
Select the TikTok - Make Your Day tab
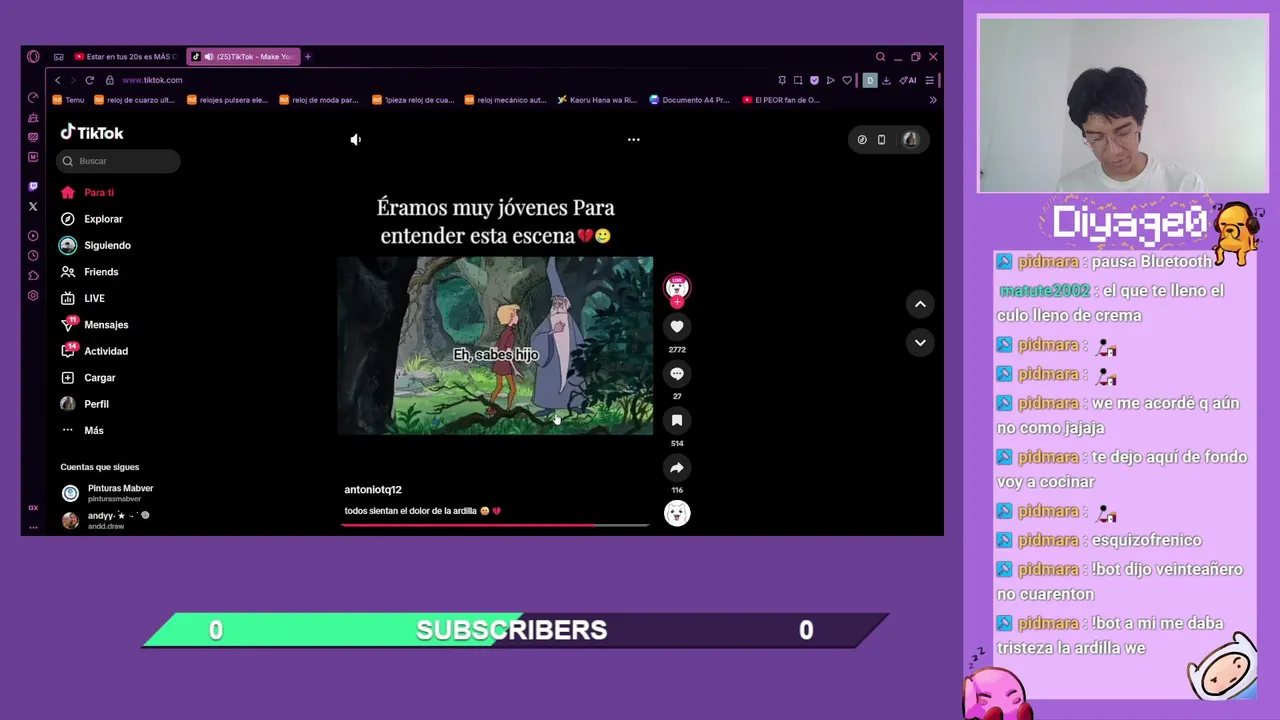click(242, 57)
